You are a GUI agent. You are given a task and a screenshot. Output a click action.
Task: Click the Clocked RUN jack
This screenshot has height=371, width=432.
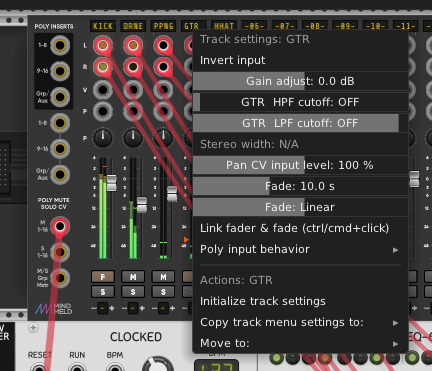(77, 368)
